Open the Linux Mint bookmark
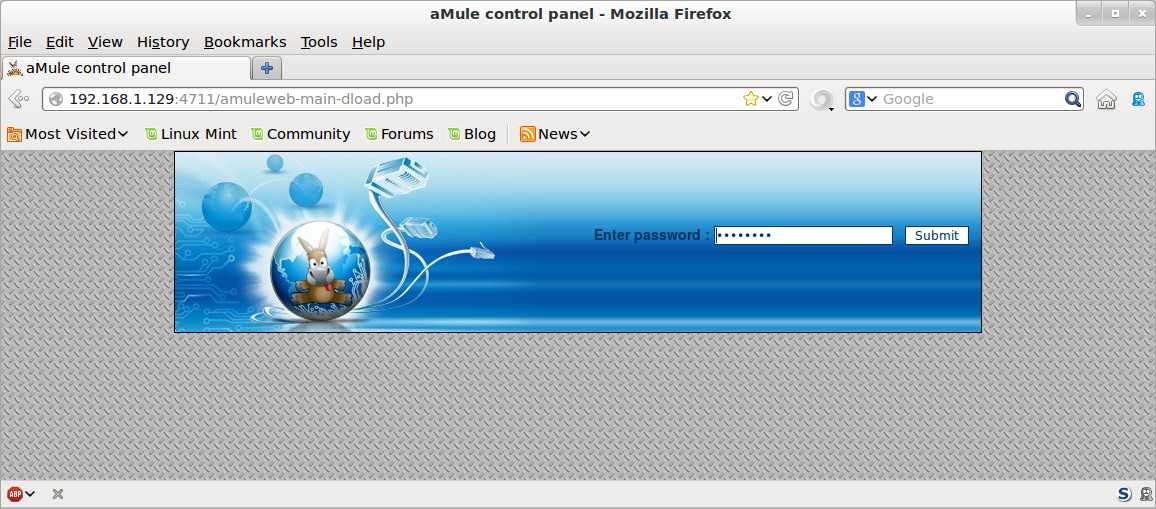Image resolution: width=1156 pixels, height=509 pixels. (x=191, y=134)
